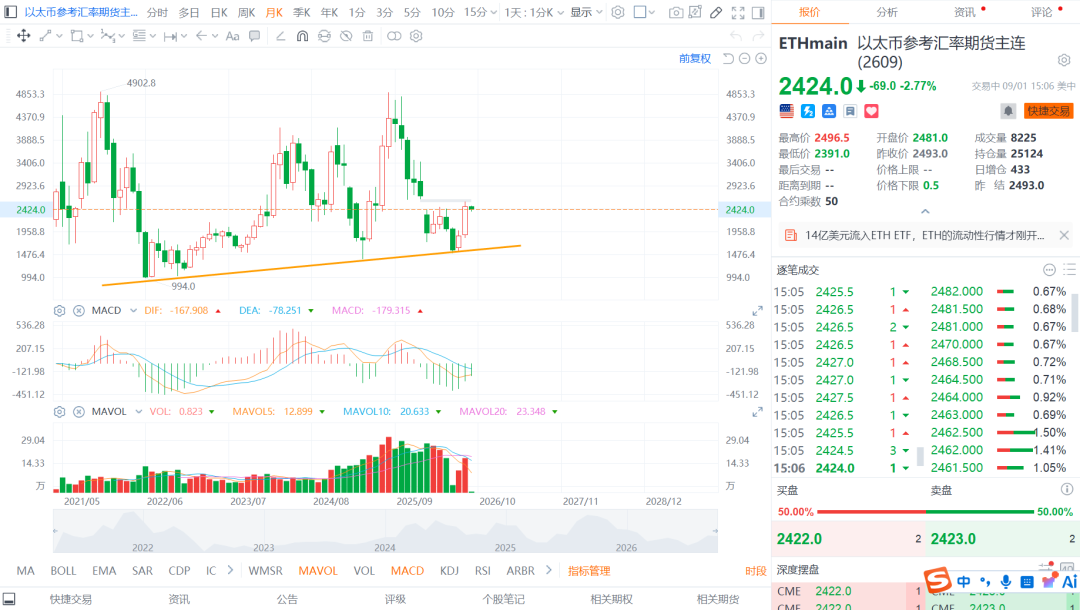
Task: Delete drawings with the trash icon
Action: [x=368, y=36]
